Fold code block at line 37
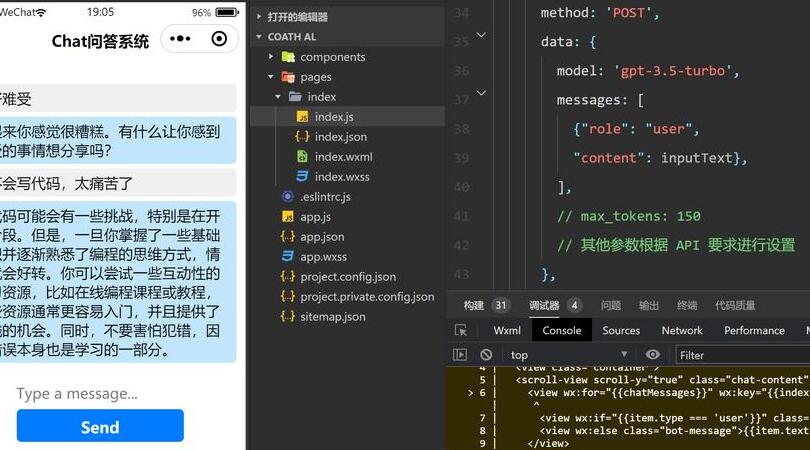810x450 pixels. tap(481, 93)
